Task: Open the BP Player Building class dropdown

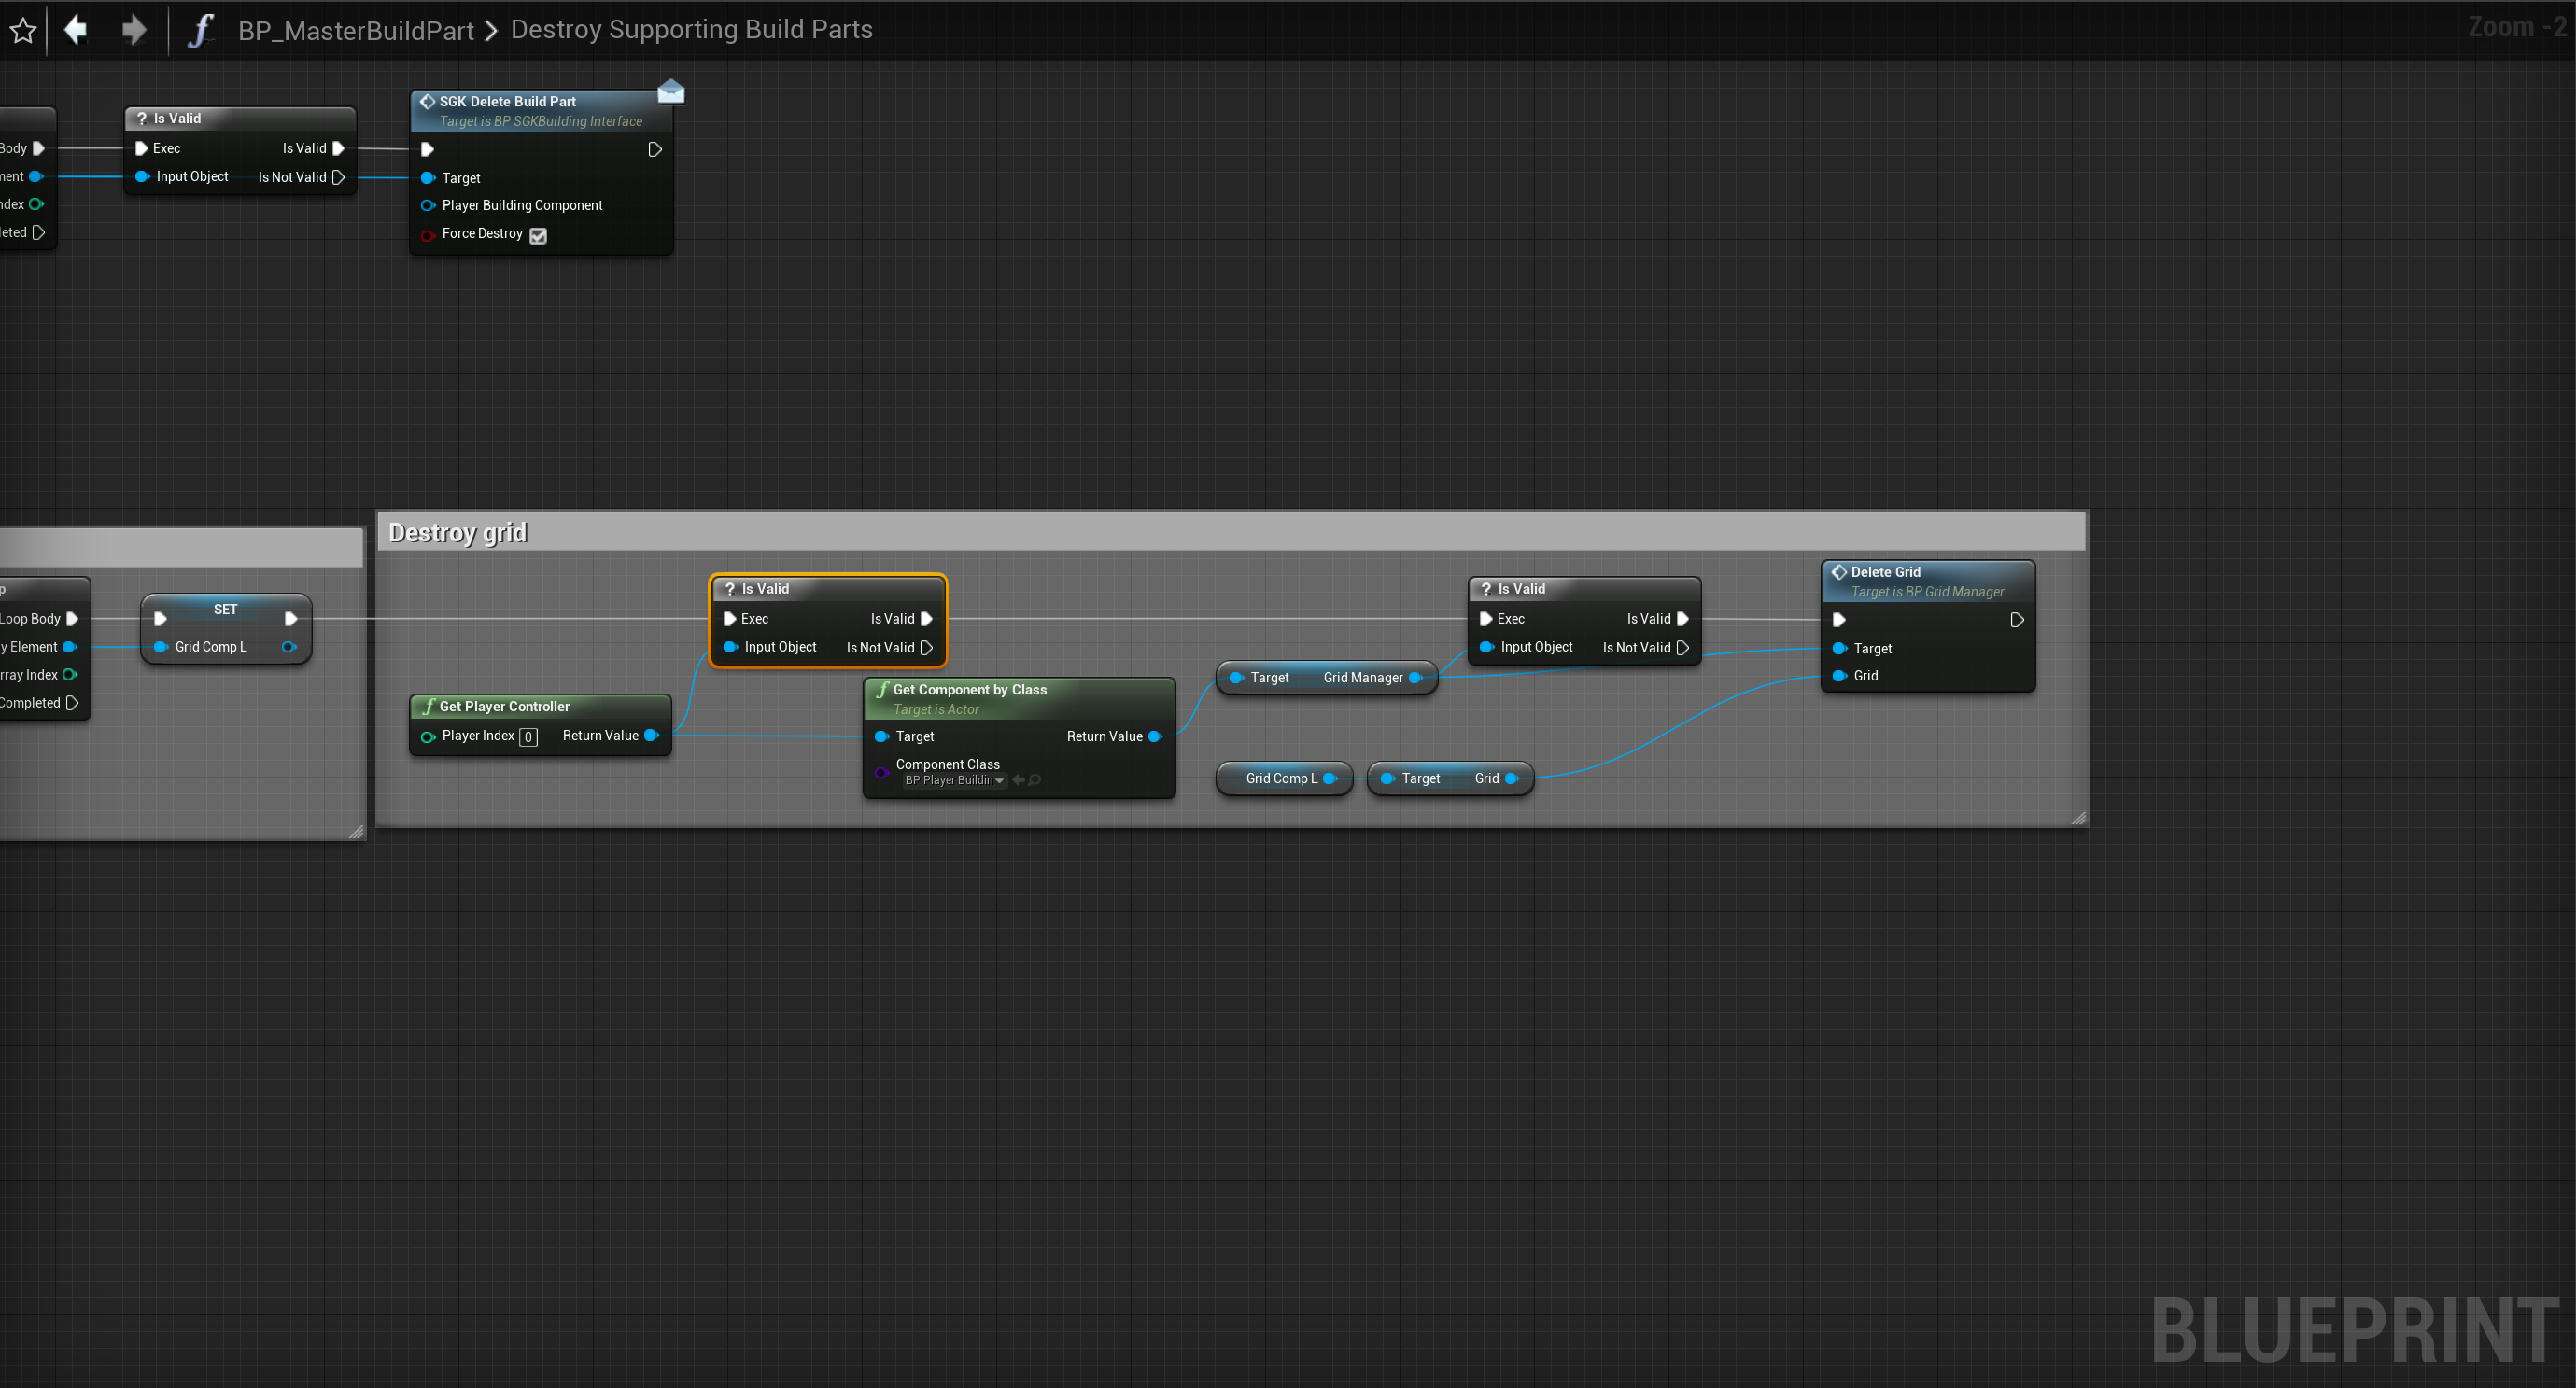Action: coord(954,780)
